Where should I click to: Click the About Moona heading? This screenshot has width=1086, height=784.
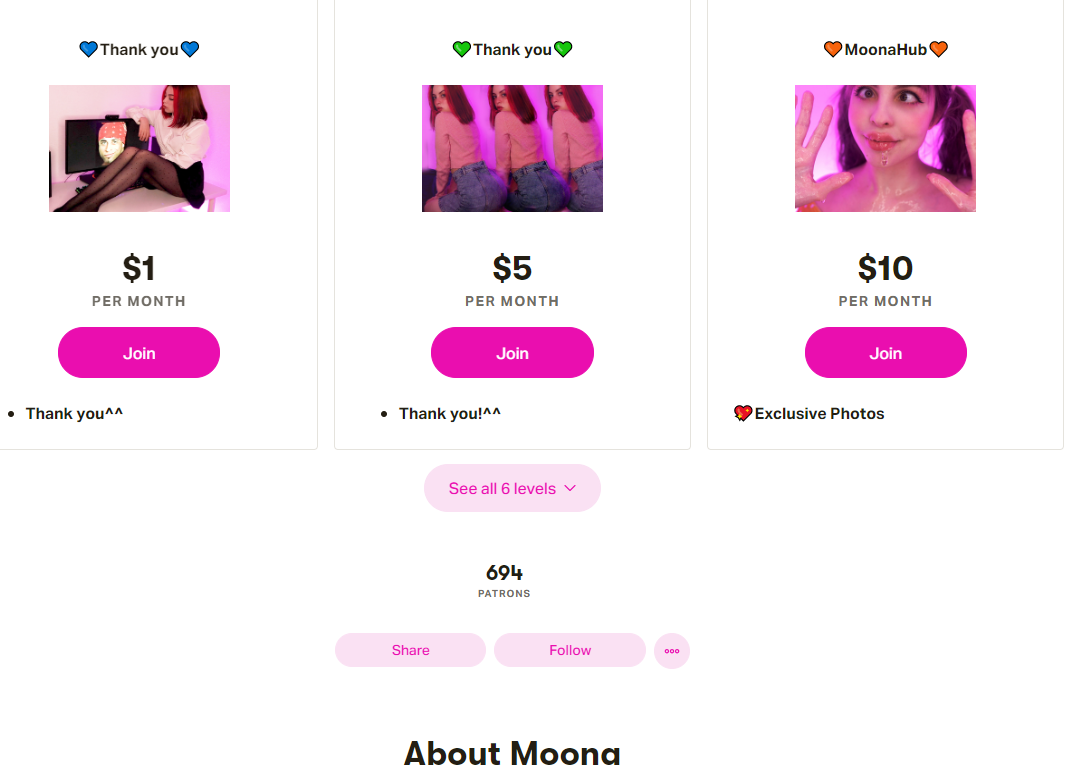[x=512, y=753]
